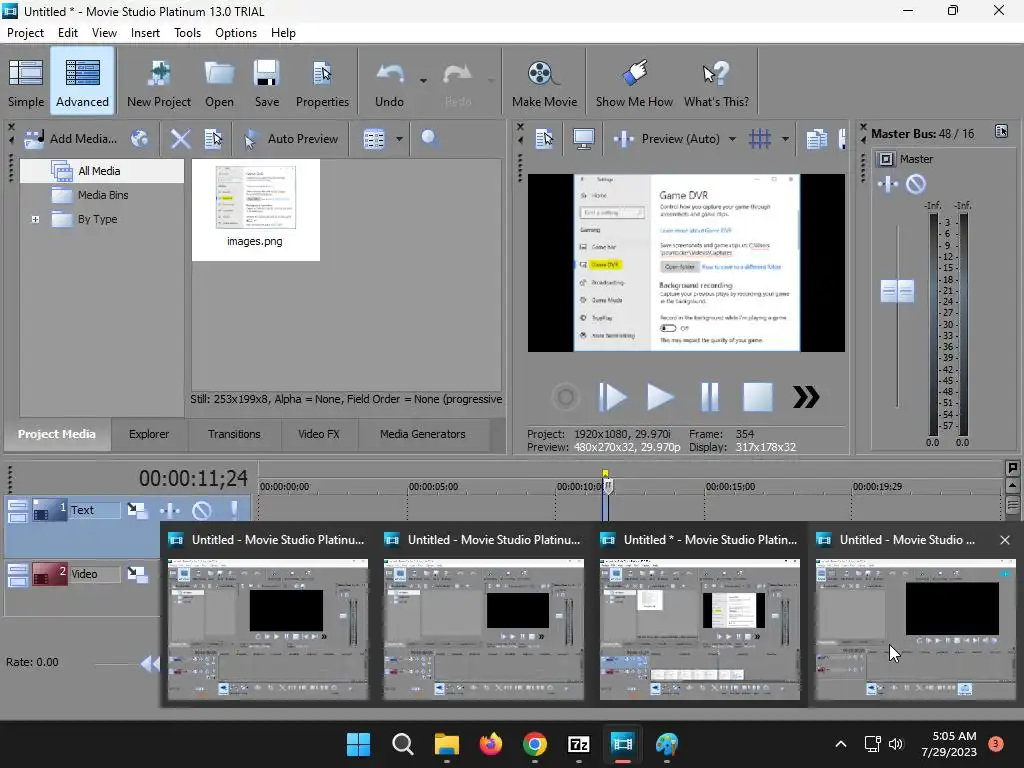This screenshot has height=768, width=1024.
Task: Open the Insert menu
Action: click(x=145, y=33)
